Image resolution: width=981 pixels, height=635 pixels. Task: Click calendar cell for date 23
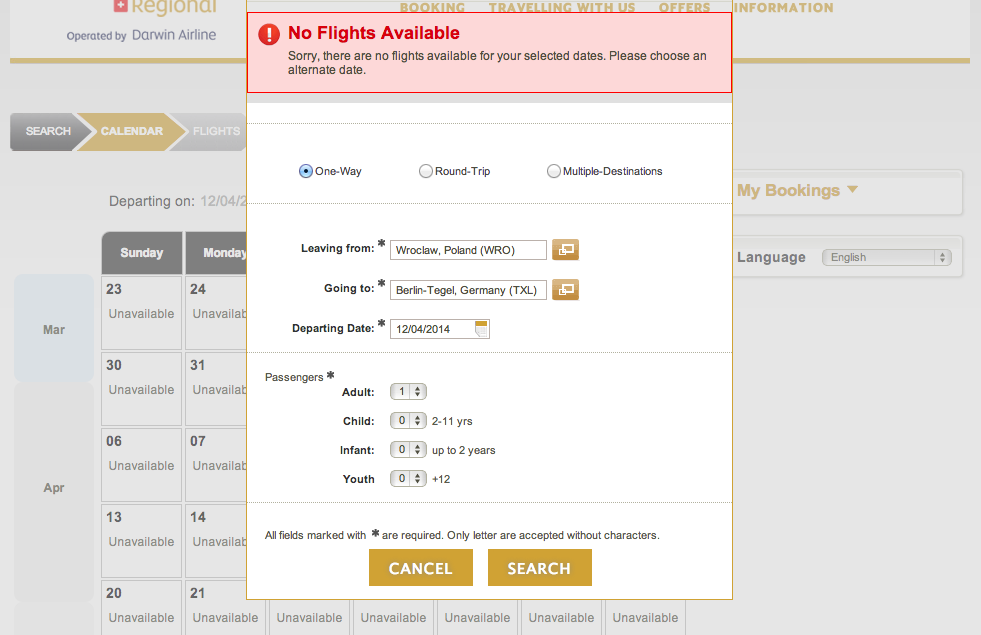141,313
